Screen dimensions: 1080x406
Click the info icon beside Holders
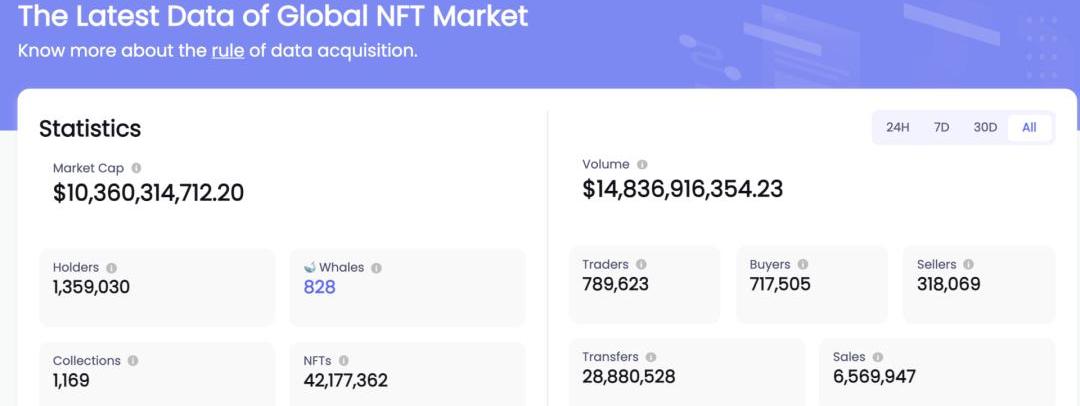pyautogui.click(x=111, y=268)
